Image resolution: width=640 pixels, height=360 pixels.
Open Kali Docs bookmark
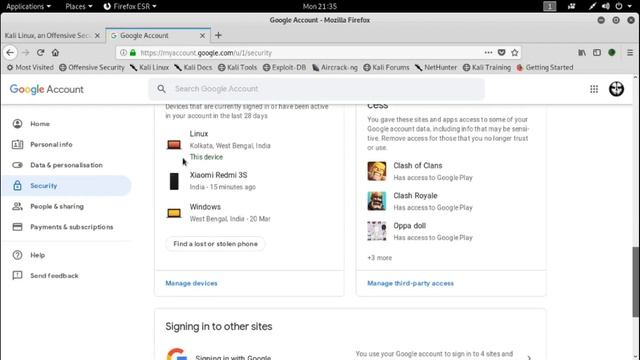tap(193, 67)
